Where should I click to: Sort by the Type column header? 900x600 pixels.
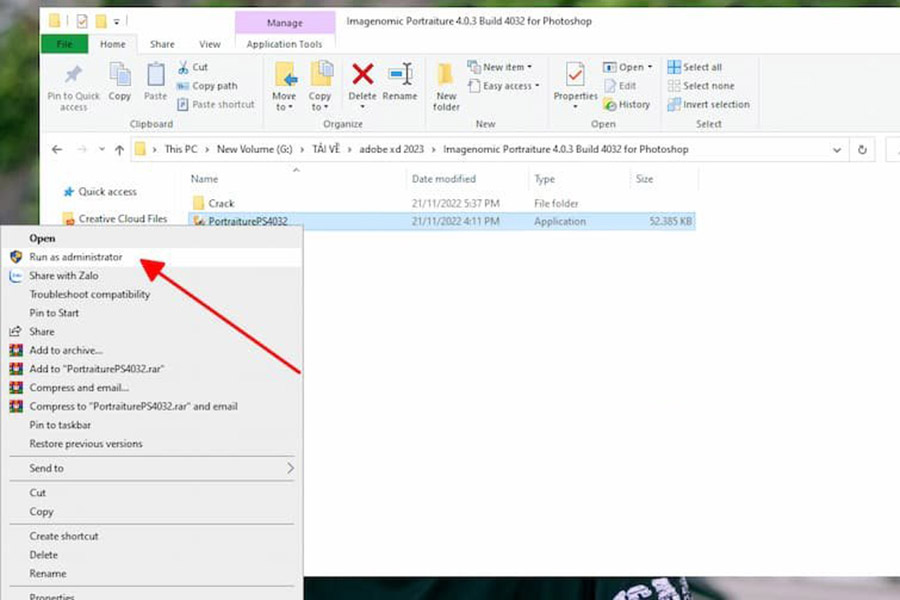pos(544,179)
